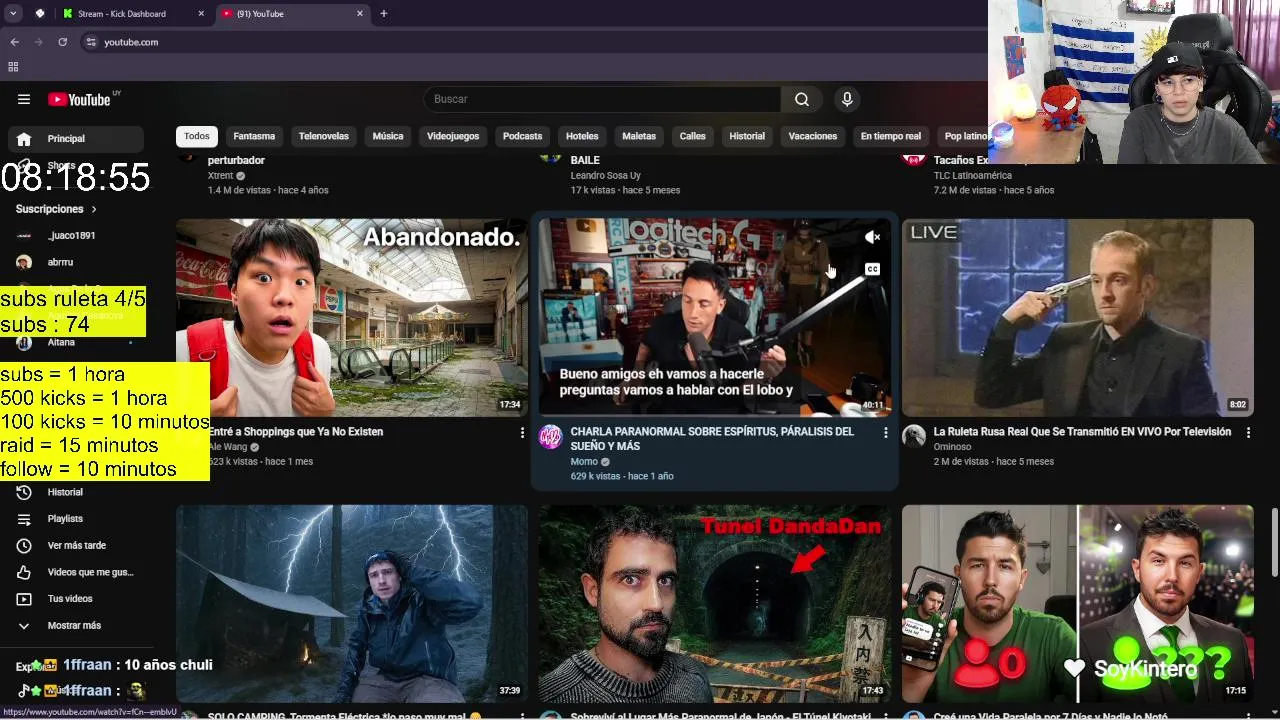
Task: View site information icon in address bar
Action: pos(91,42)
